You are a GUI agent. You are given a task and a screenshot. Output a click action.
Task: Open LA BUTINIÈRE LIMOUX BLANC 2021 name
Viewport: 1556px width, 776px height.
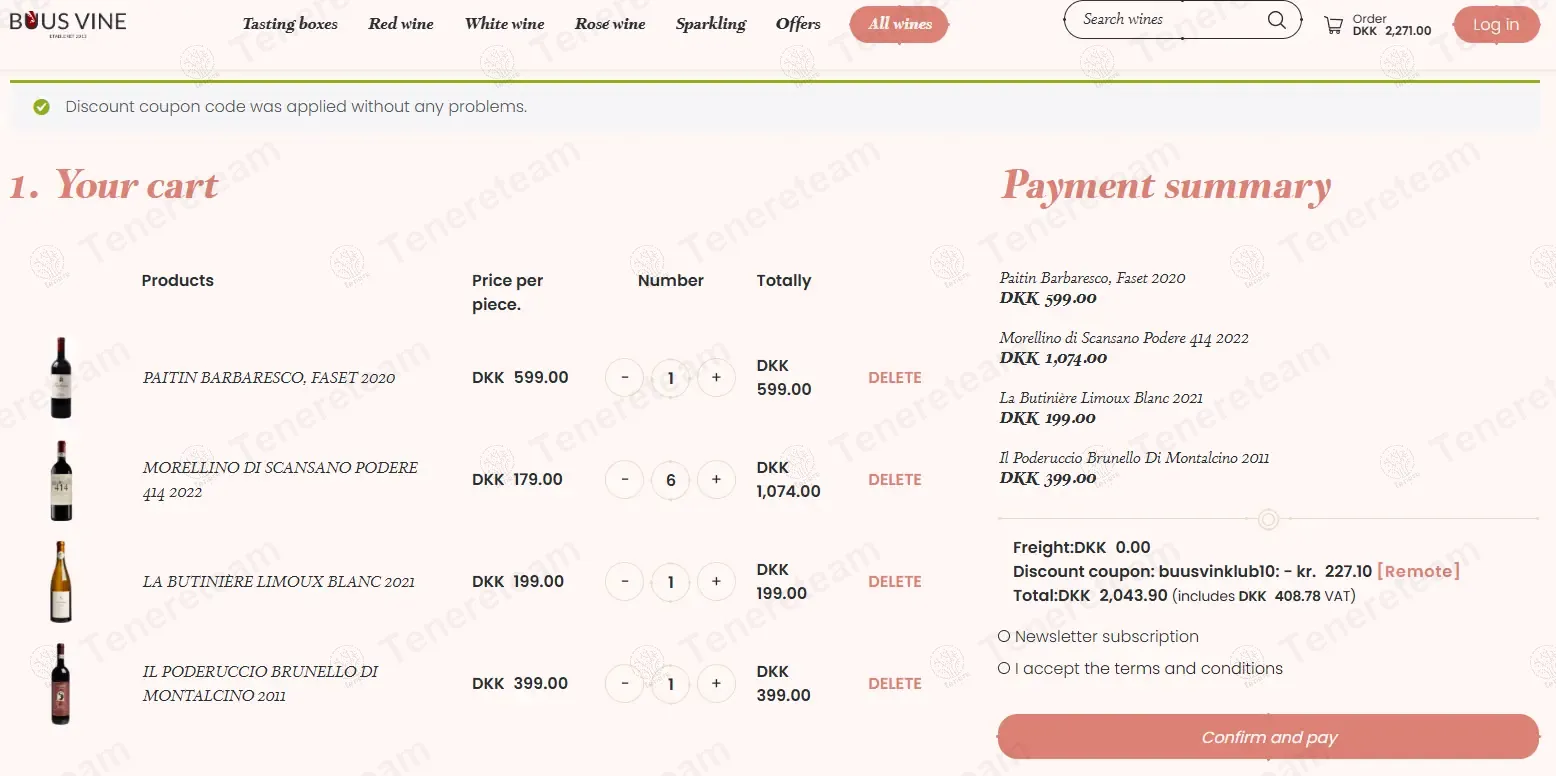[x=279, y=582]
